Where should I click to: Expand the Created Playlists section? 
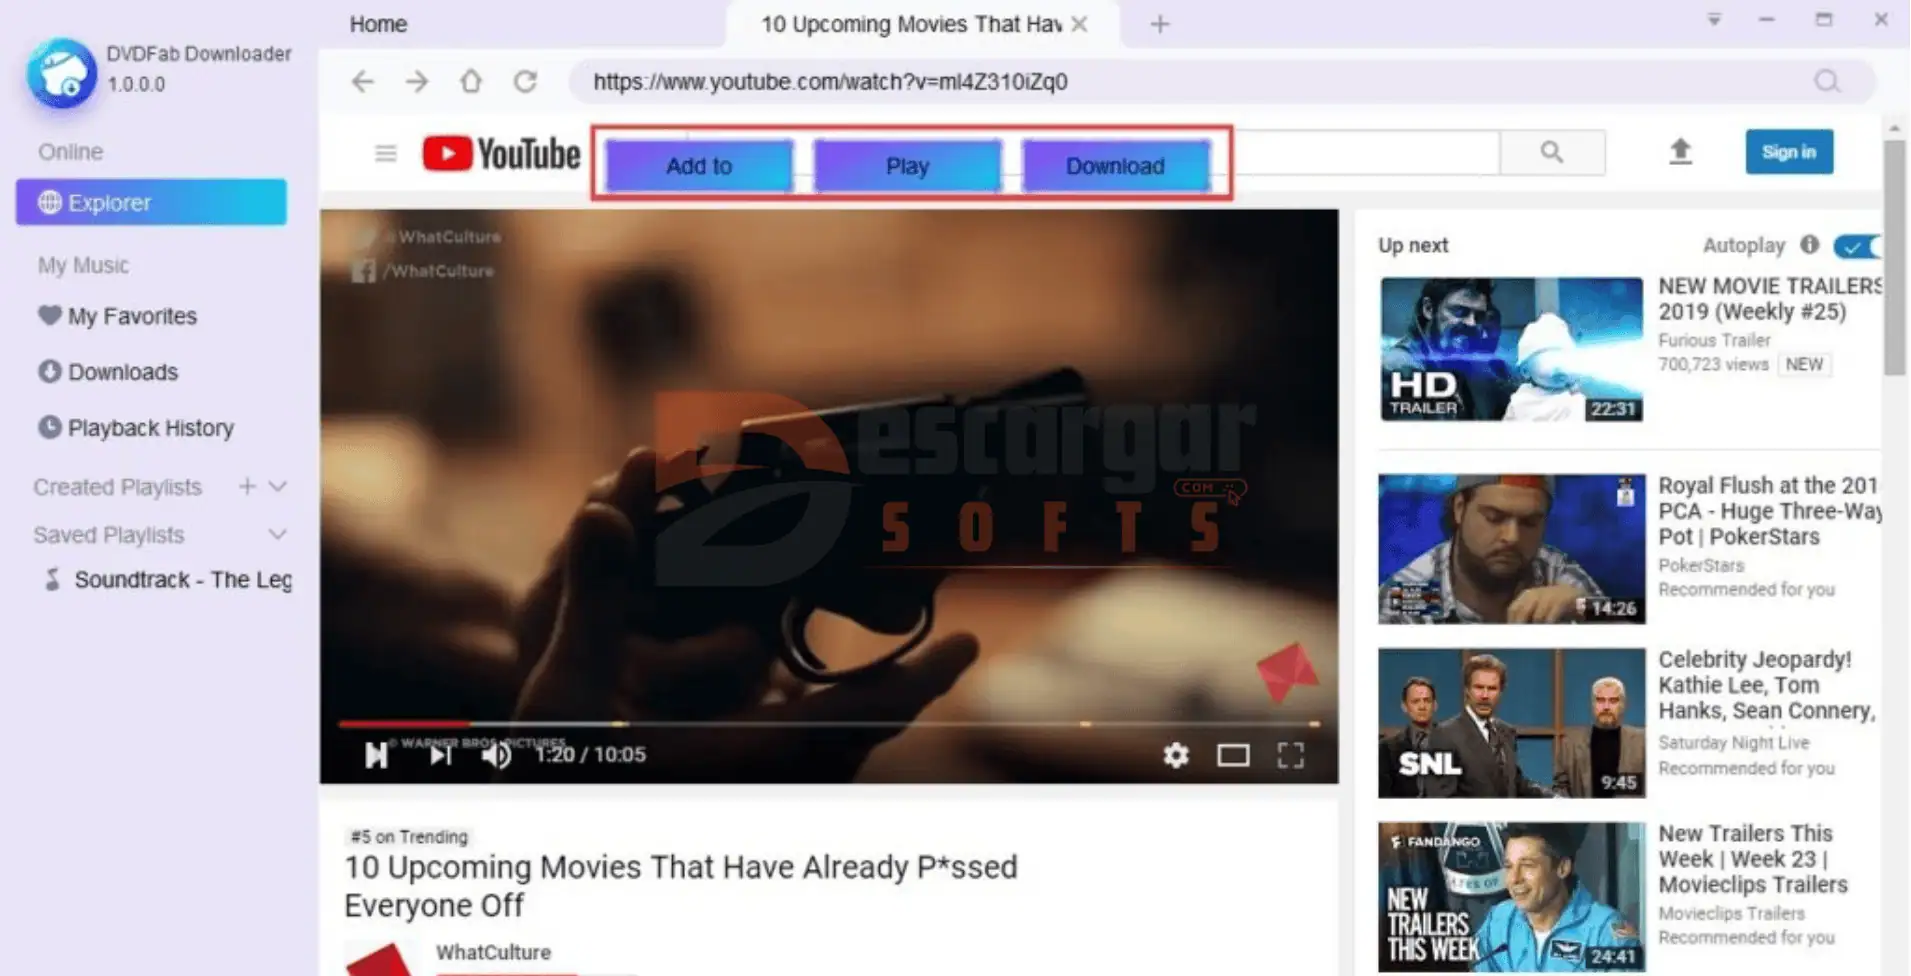point(278,487)
